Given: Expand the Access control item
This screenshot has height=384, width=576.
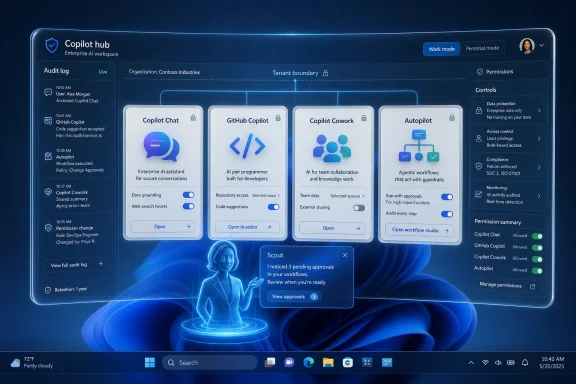Looking at the screenshot, I should tap(539, 139).
